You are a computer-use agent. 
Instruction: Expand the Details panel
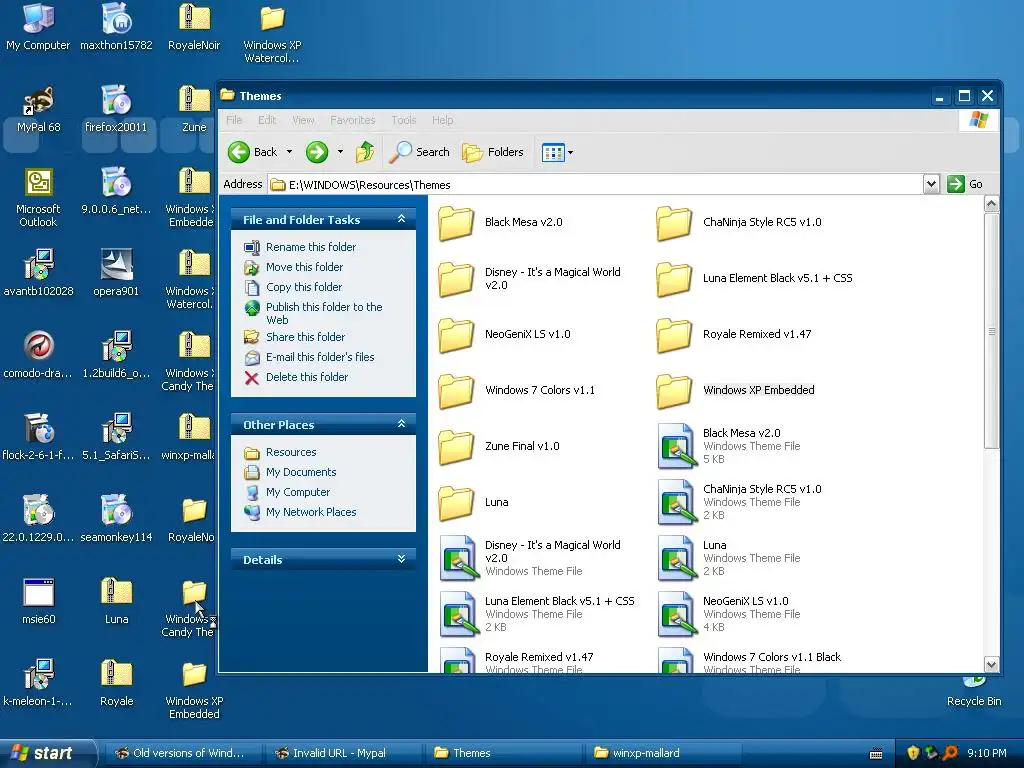click(402, 559)
